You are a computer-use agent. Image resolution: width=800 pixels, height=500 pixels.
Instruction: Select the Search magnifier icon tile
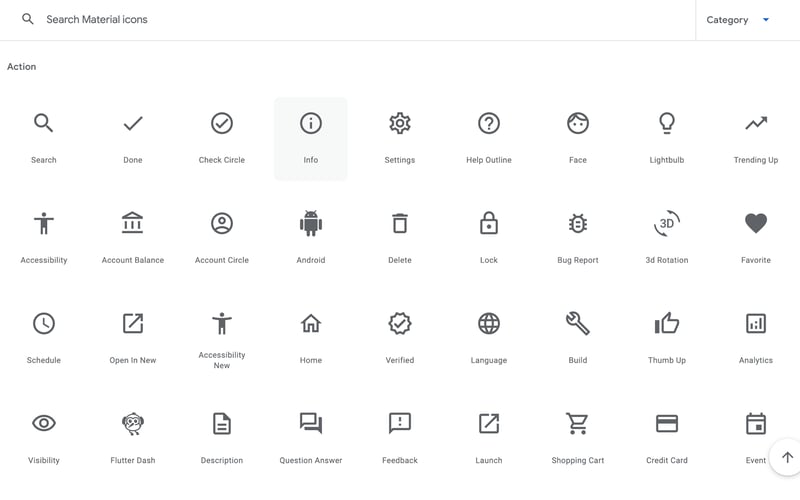click(x=43, y=123)
